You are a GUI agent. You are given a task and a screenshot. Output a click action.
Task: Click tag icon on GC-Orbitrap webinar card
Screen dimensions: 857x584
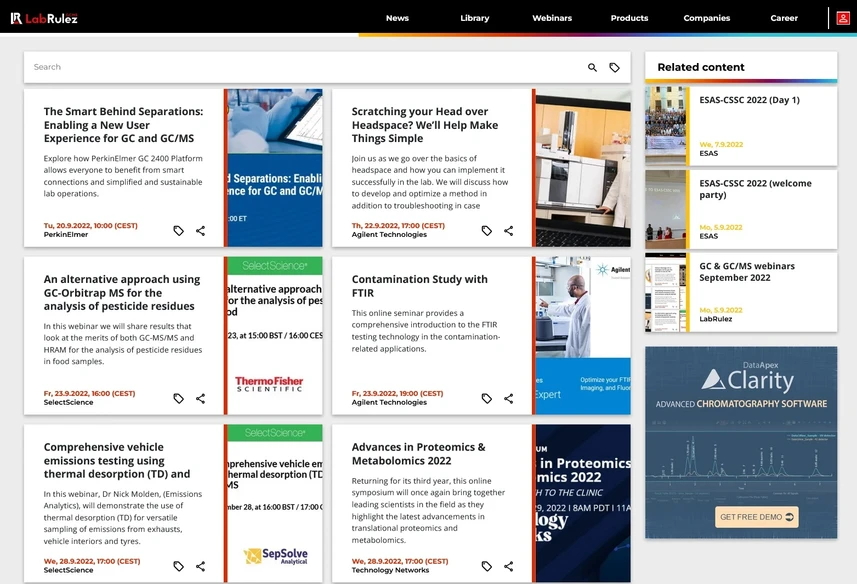[178, 398]
